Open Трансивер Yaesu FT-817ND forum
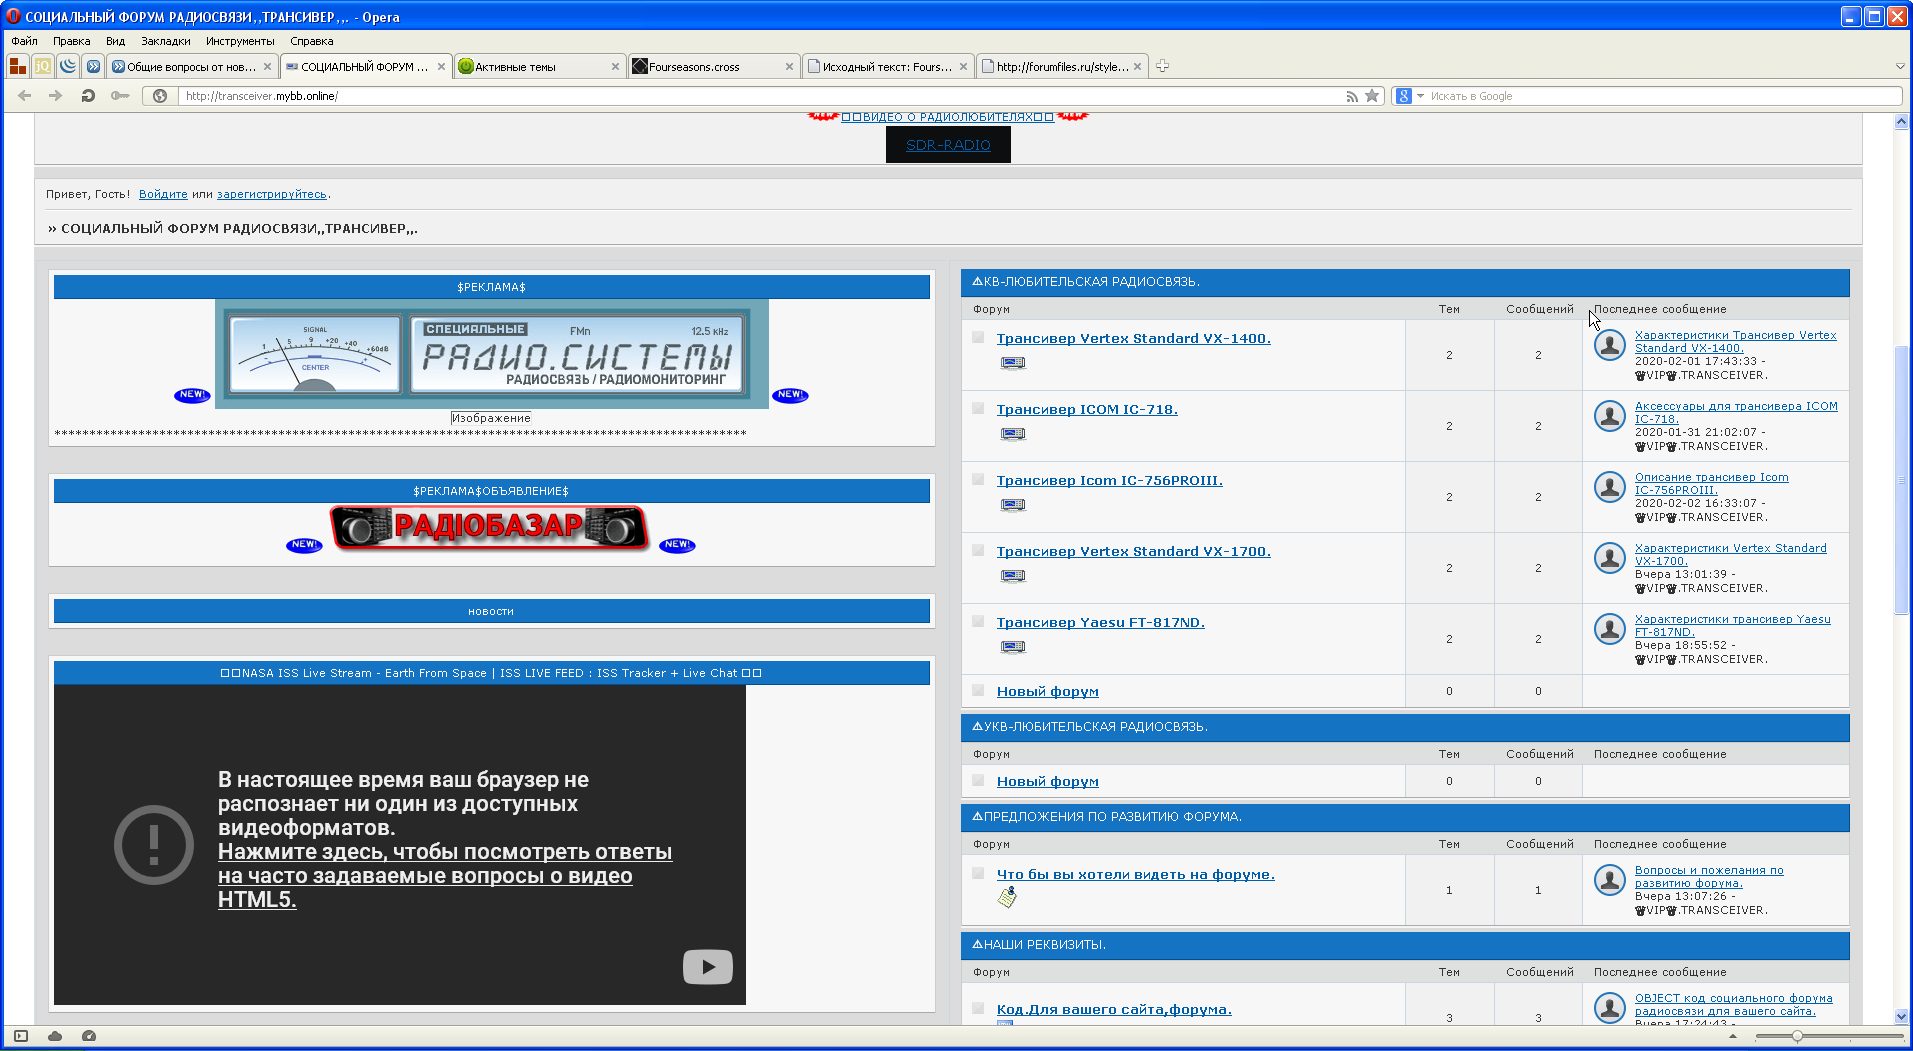This screenshot has width=1913, height=1051. (1100, 622)
